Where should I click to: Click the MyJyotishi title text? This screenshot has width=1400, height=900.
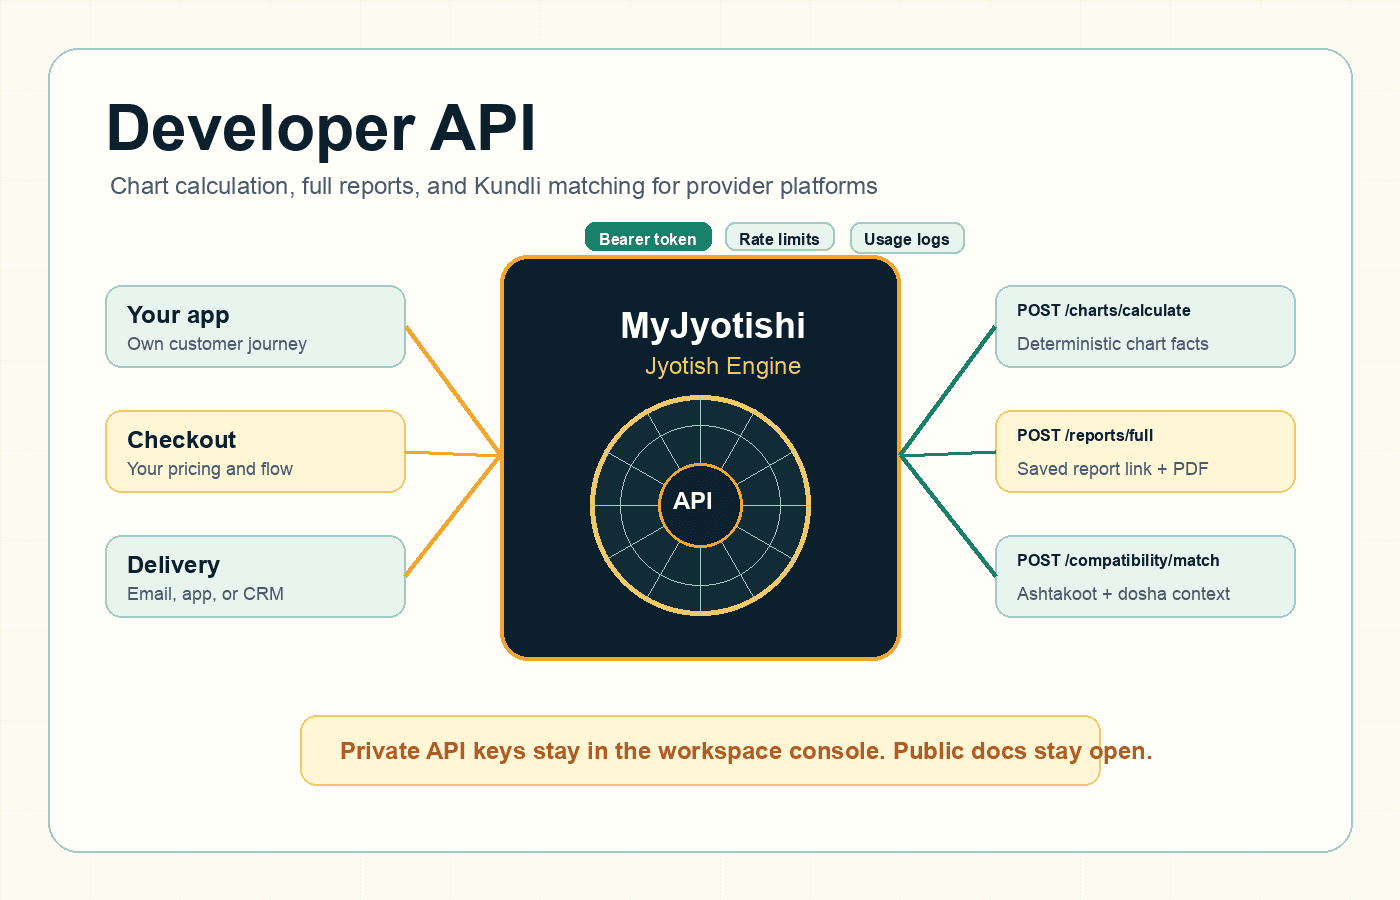(713, 325)
